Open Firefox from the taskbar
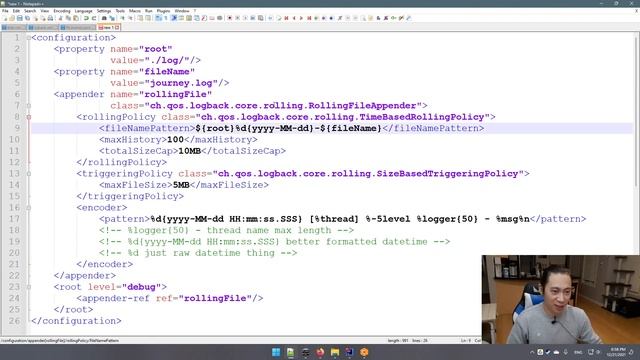640x360 pixels. click(x=320, y=352)
